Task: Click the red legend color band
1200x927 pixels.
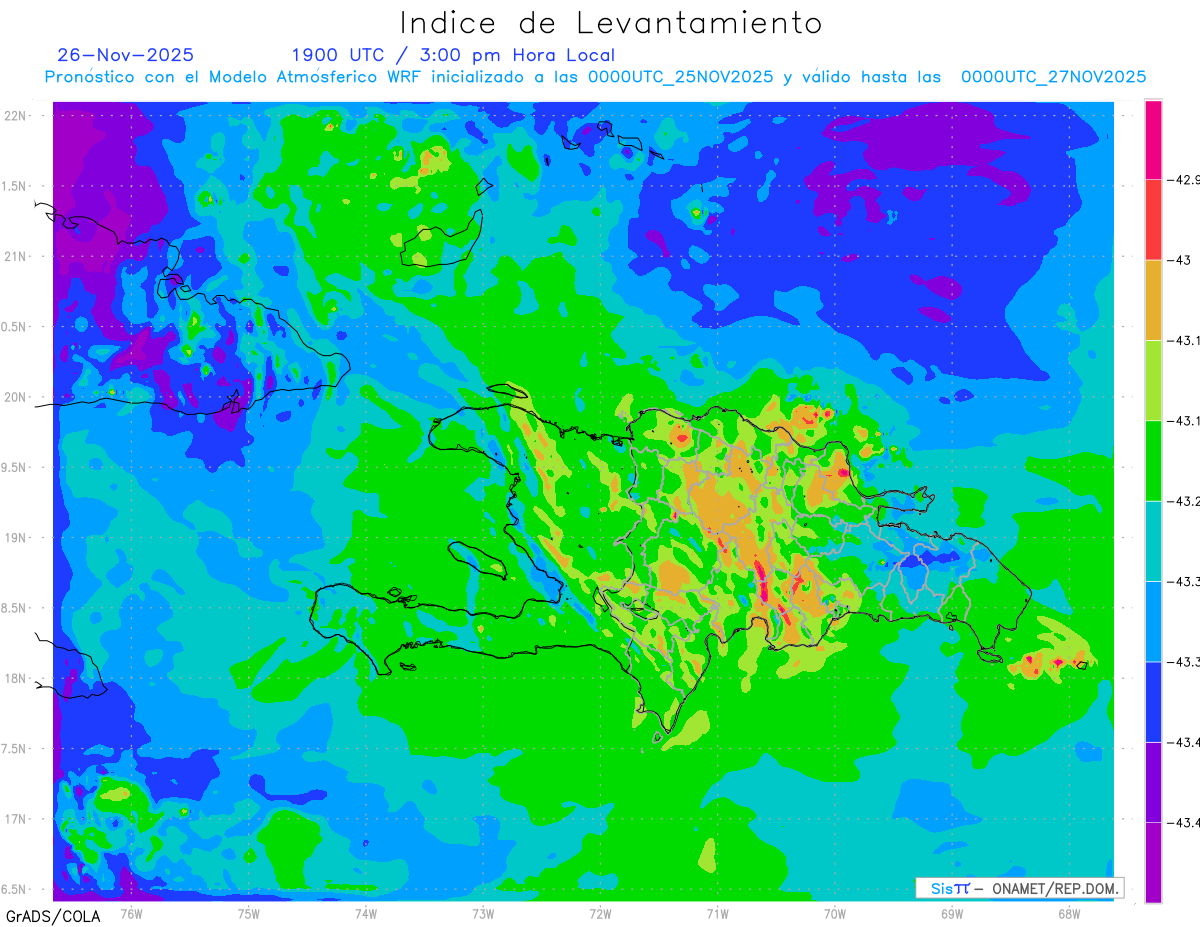Action: click(1153, 220)
